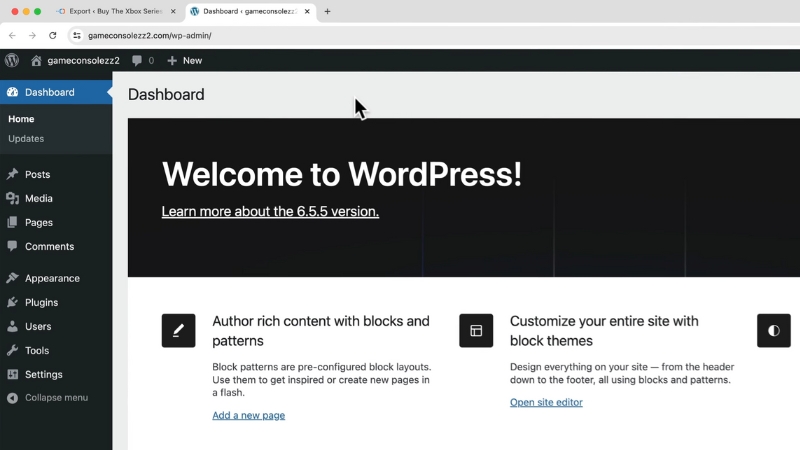800x450 pixels.
Task: Open the Plugins menu item
Action: click(41, 303)
